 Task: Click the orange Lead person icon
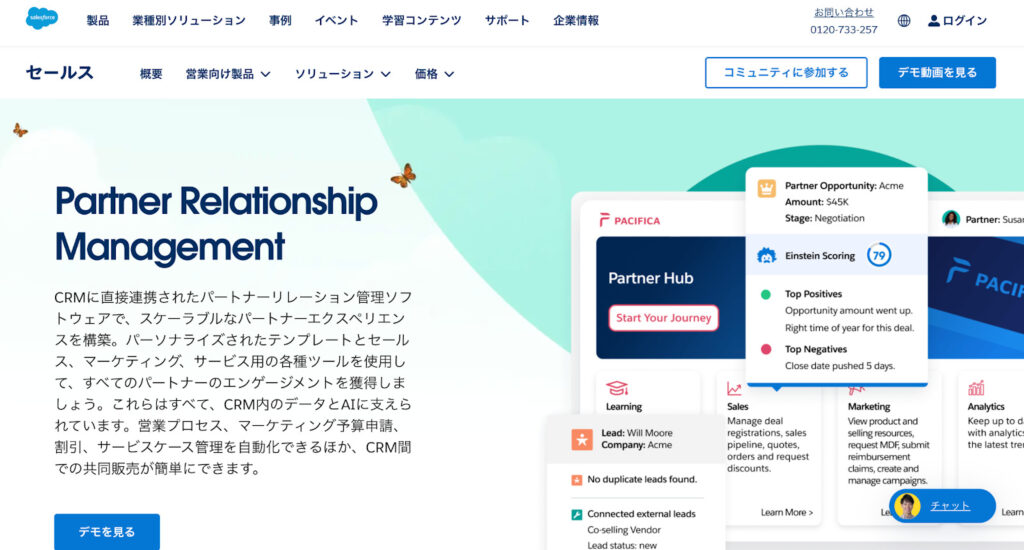581,439
